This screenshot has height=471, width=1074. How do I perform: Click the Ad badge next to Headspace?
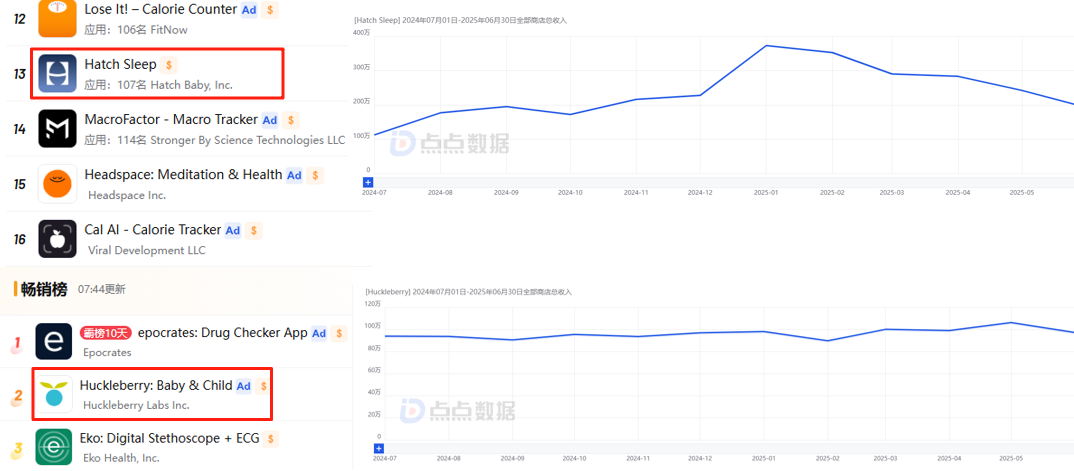294,175
